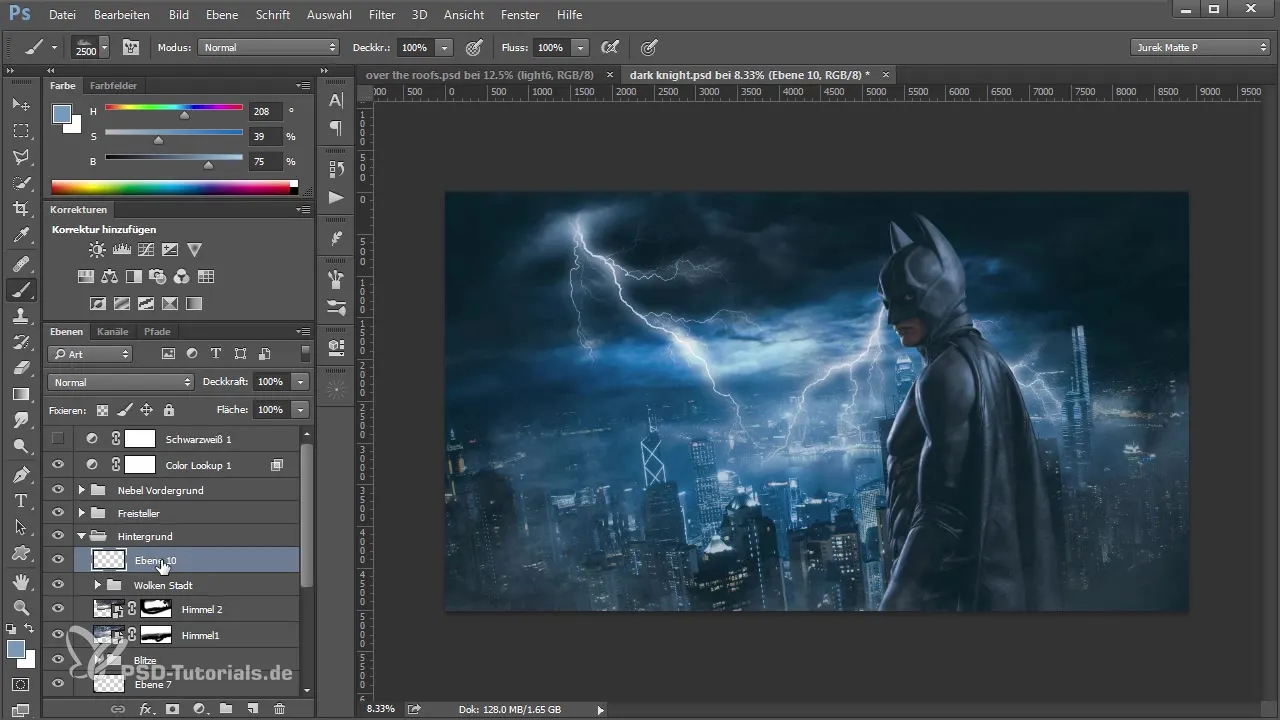Add Photo Filter adjustment
The width and height of the screenshot is (1280, 720).
point(158,277)
